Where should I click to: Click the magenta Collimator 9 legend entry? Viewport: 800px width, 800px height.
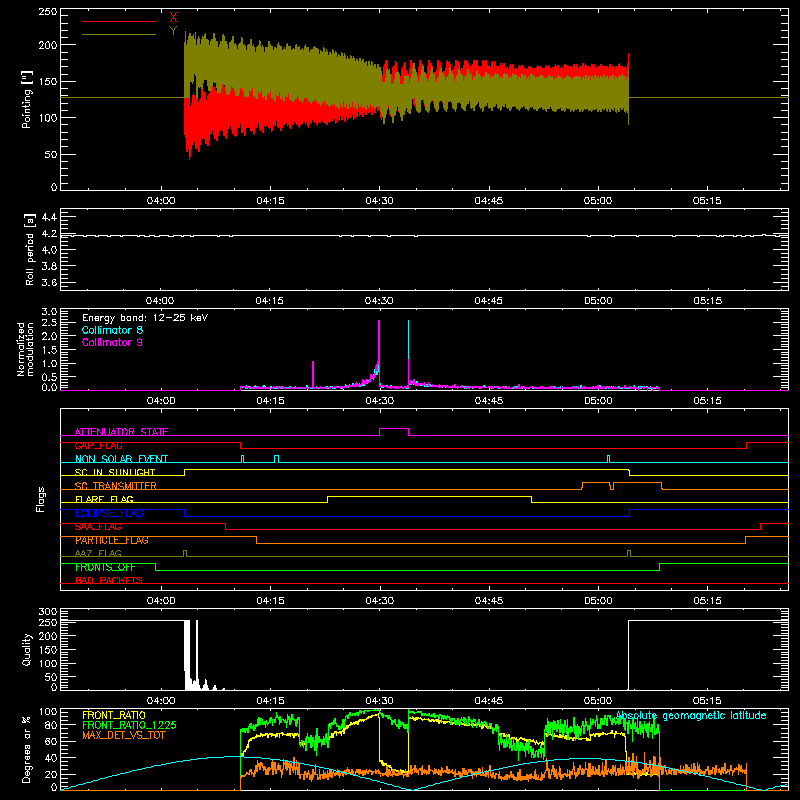[112, 342]
